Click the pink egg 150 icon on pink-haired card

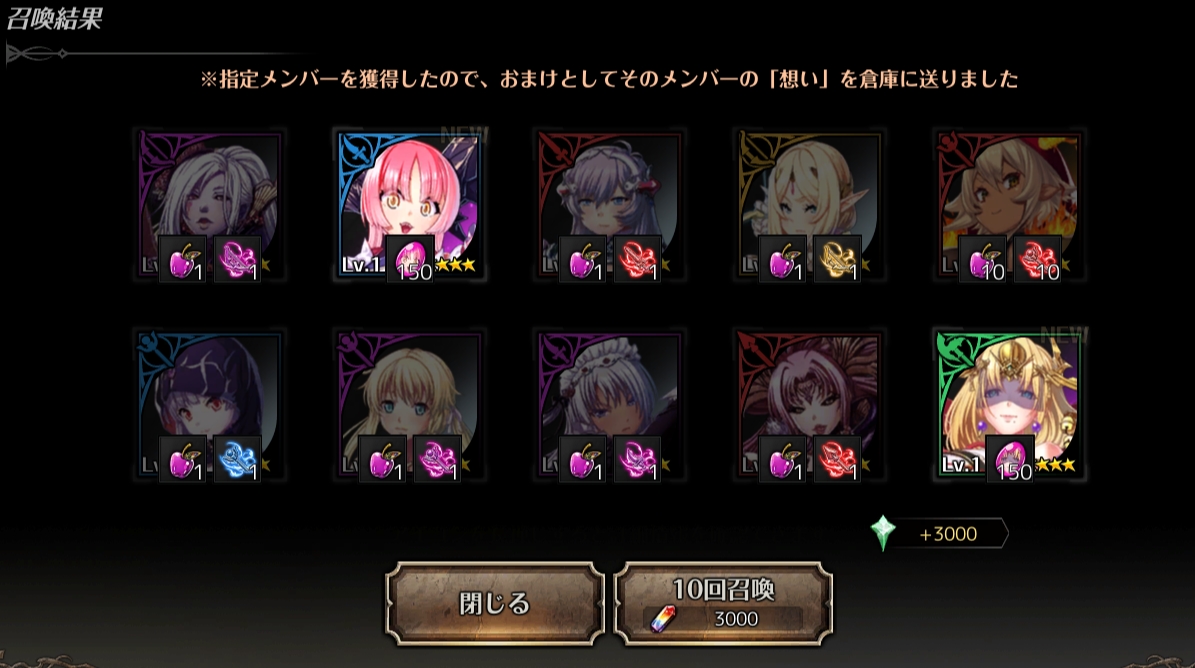pyautogui.click(x=410, y=259)
